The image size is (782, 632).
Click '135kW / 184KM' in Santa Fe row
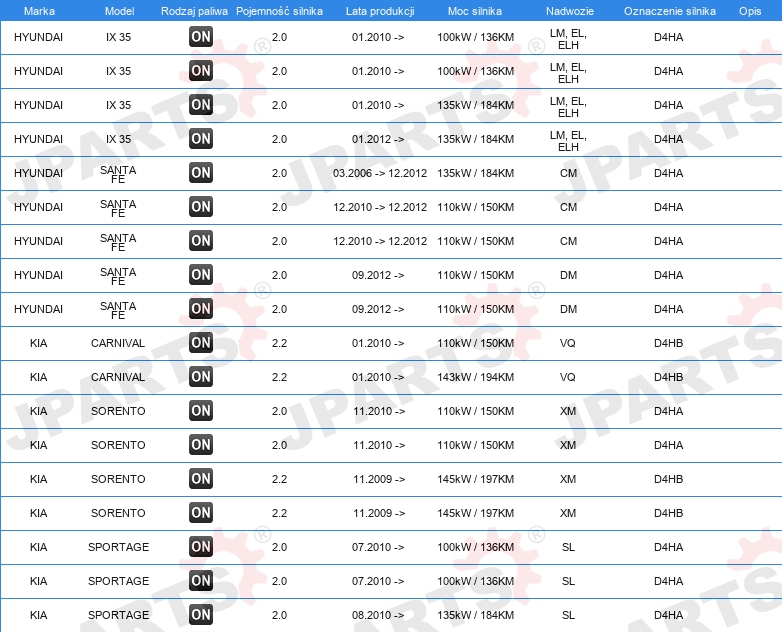pos(475,173)
